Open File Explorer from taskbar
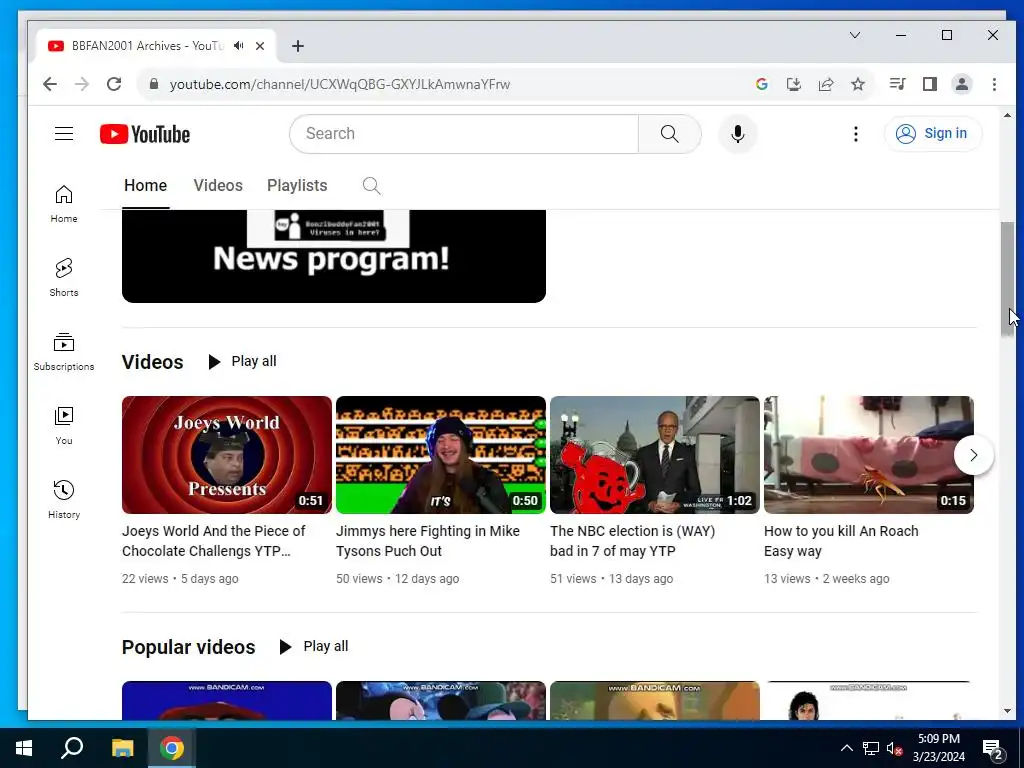Viewport: 1024px width, 768px height. [122, 748]
